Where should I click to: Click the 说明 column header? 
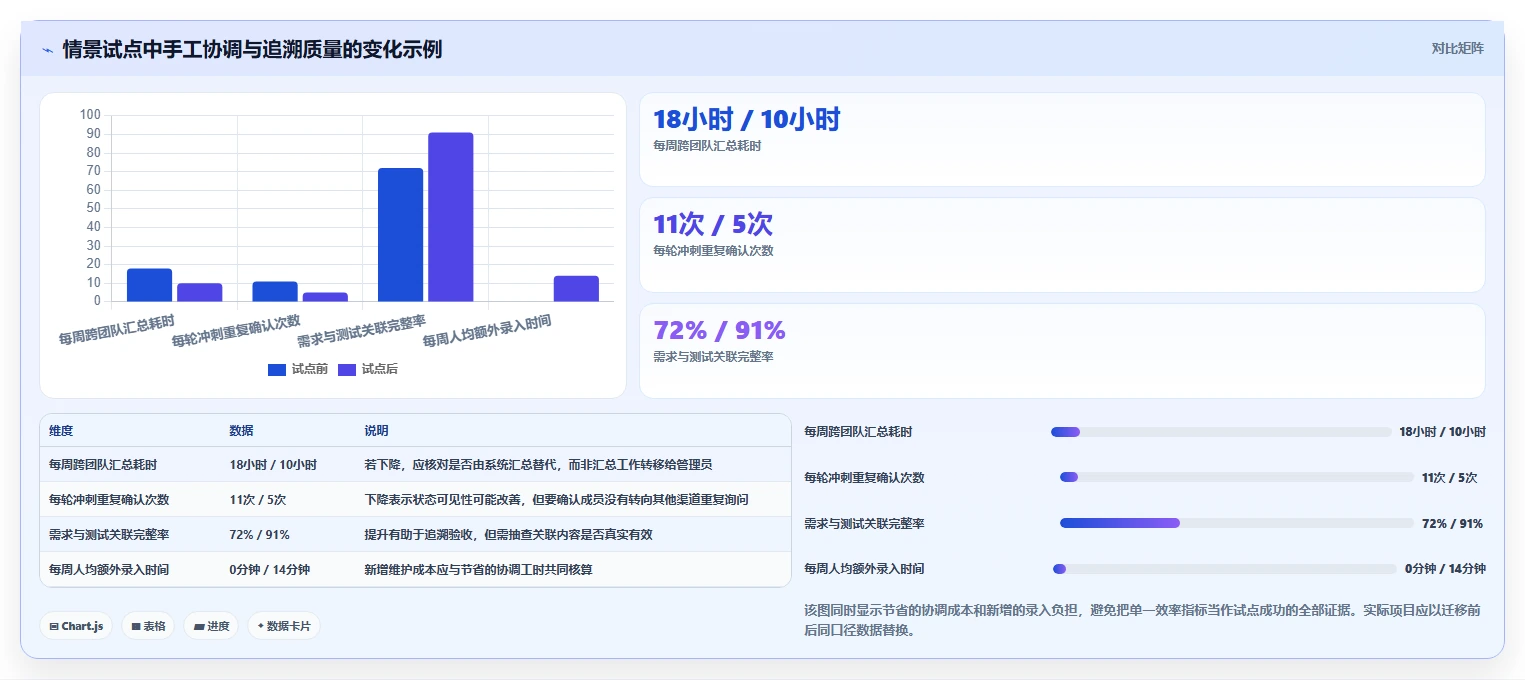(376, 431)
